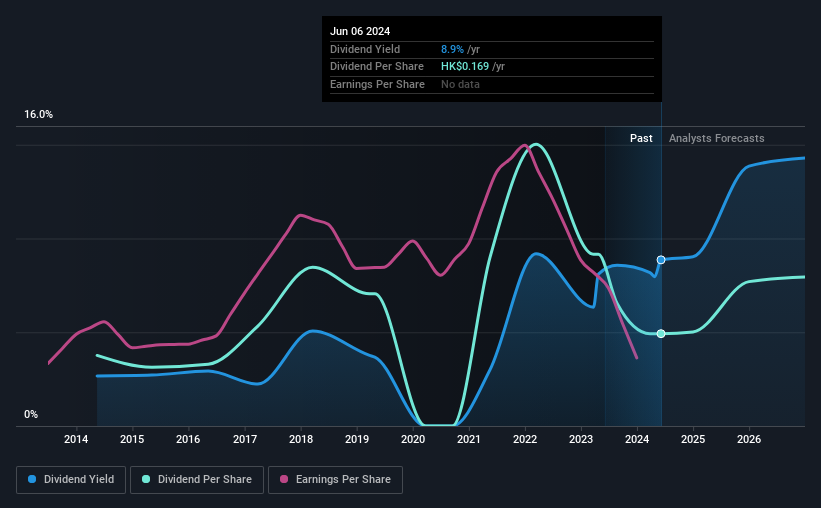
Task: Click the pink Earnings Per Share legend dot
Action: 284,479
